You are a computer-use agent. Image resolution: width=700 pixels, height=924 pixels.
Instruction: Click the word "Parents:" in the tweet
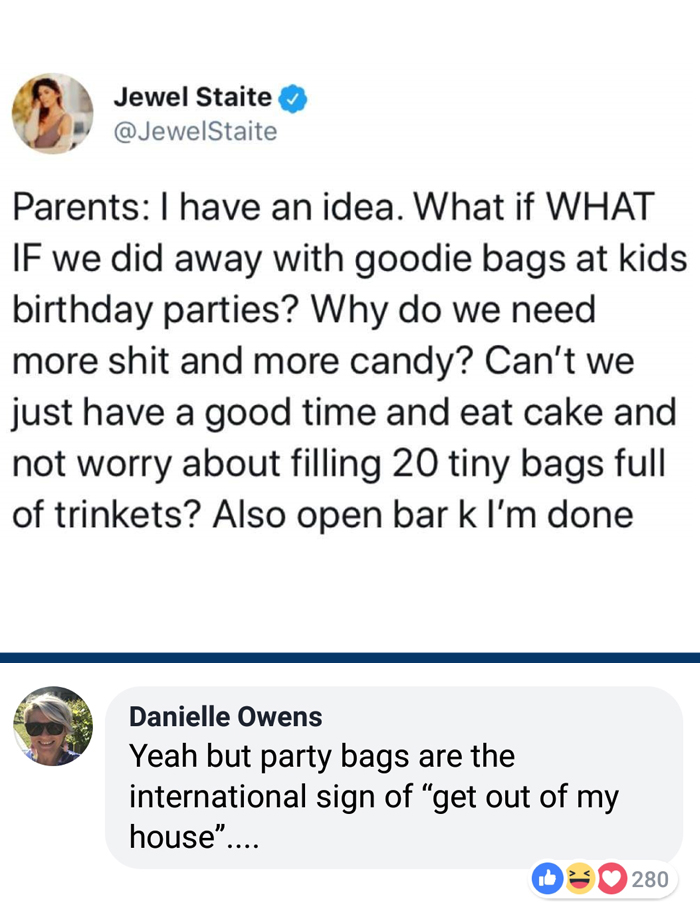(78, 206)
